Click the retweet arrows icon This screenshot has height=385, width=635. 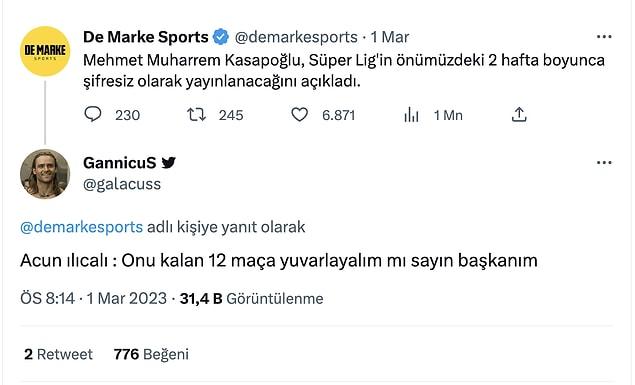pyautogui.click(x=196, y=115)
